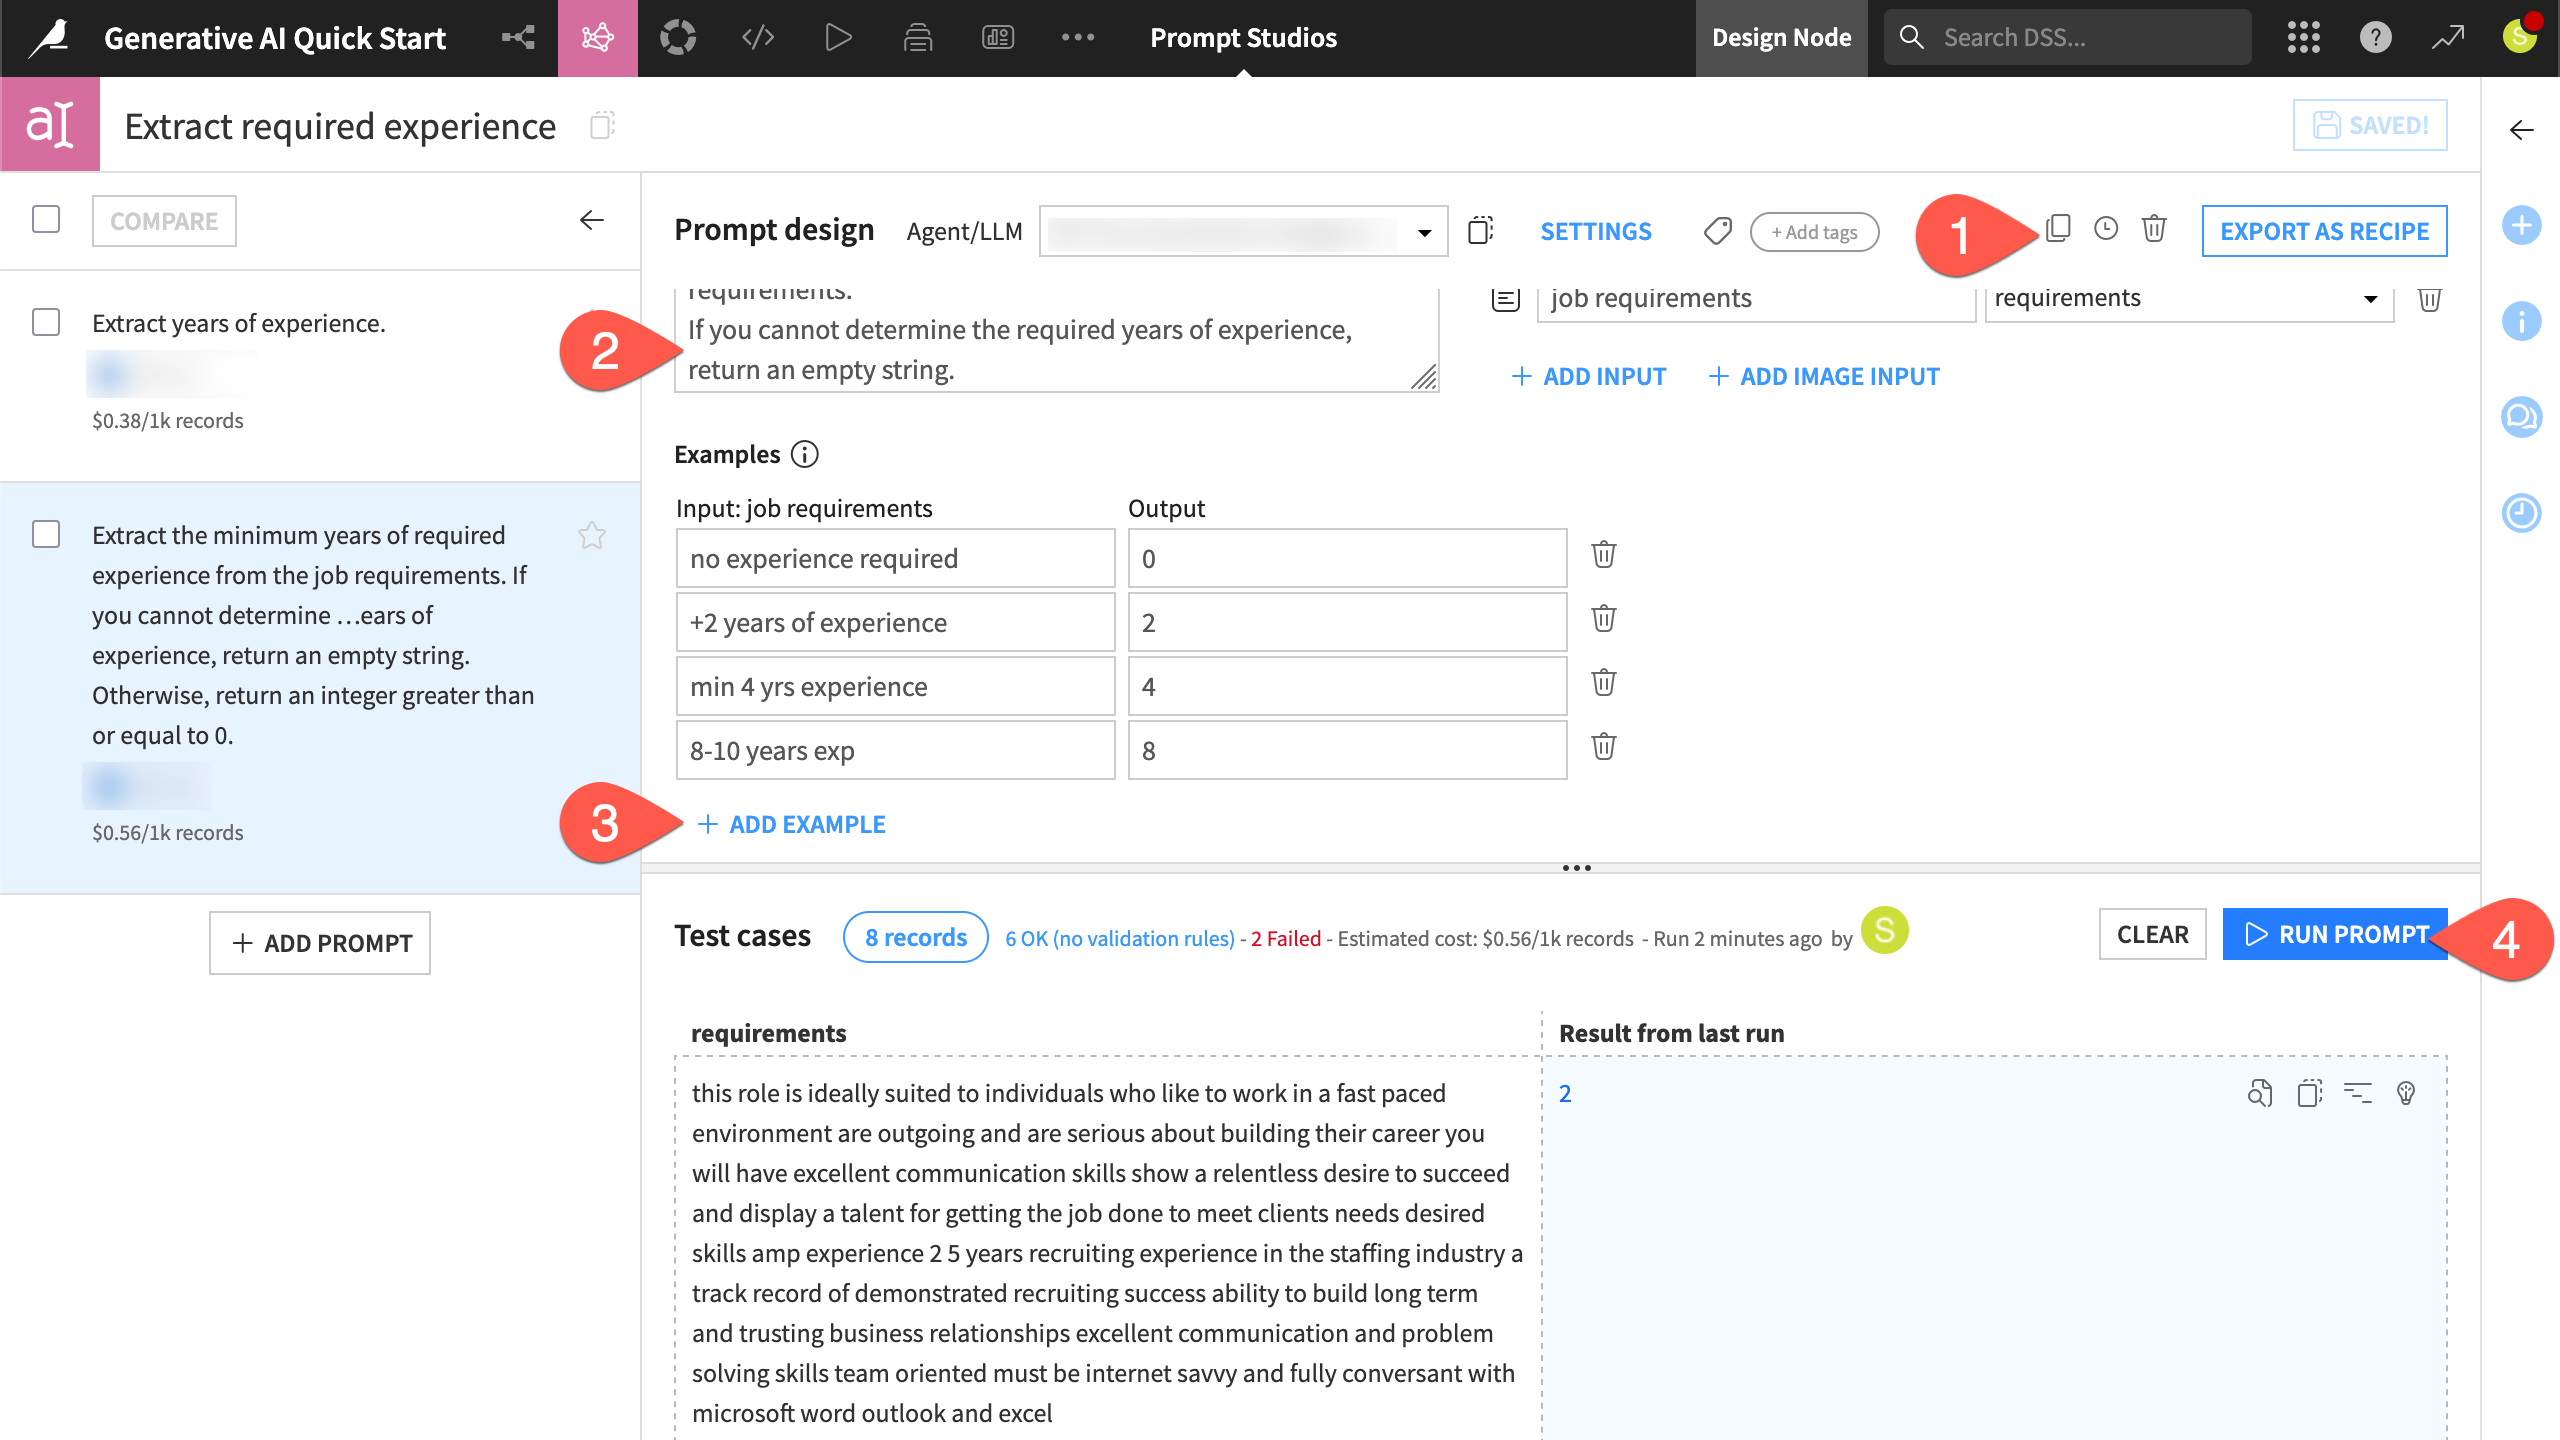This screenshot has height=1440, width=2560.
Task: Remove the "8-10 years exp" example
Action: (1604, 746)
